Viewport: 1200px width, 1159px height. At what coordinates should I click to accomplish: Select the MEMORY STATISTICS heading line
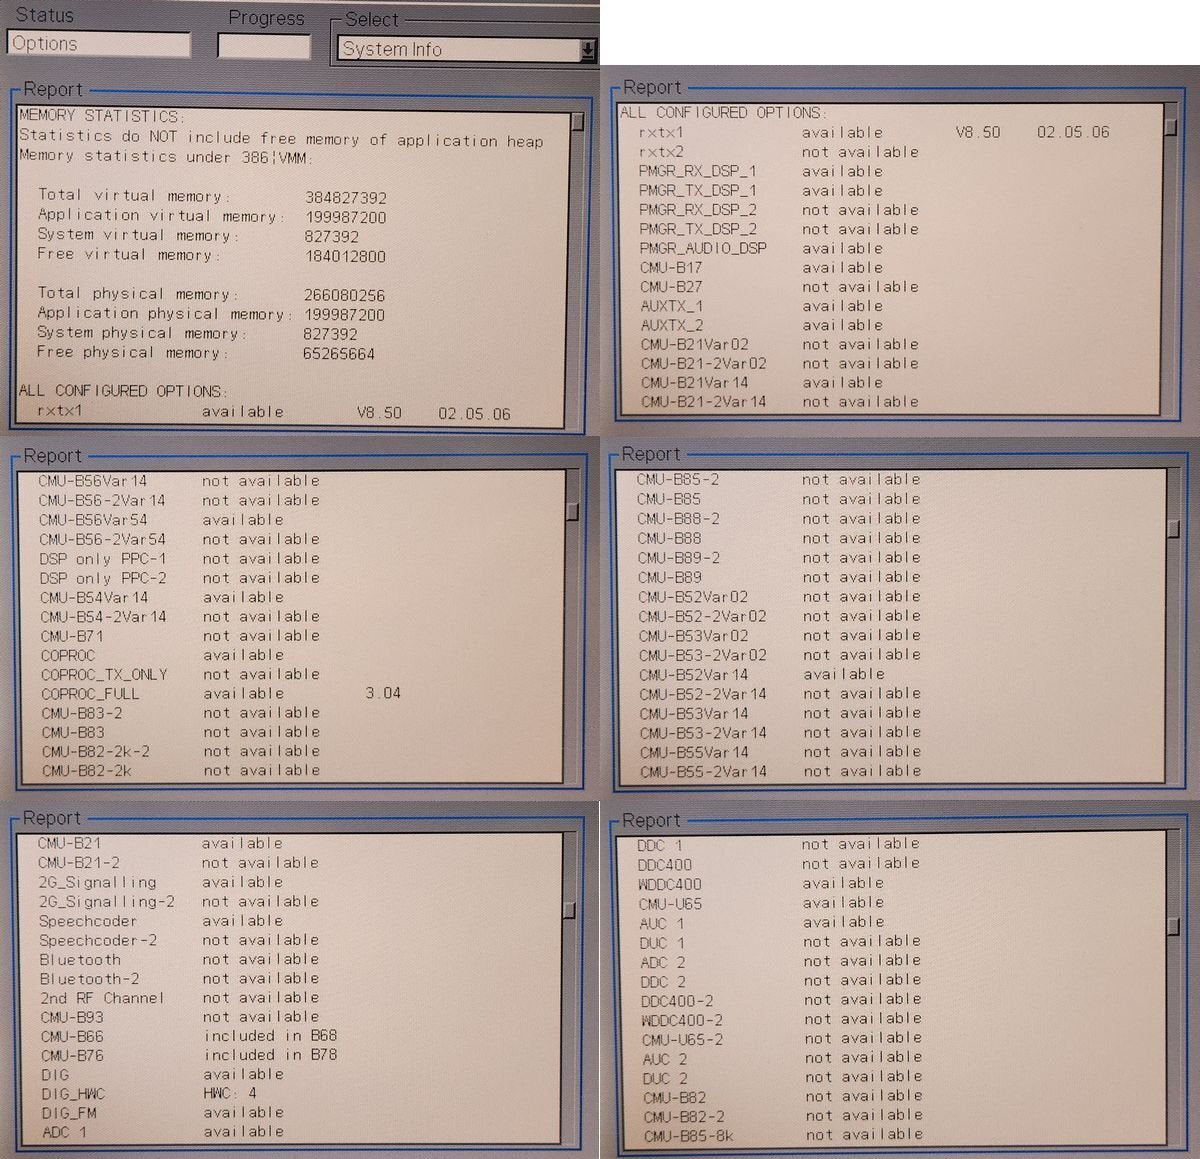(101, 116)
